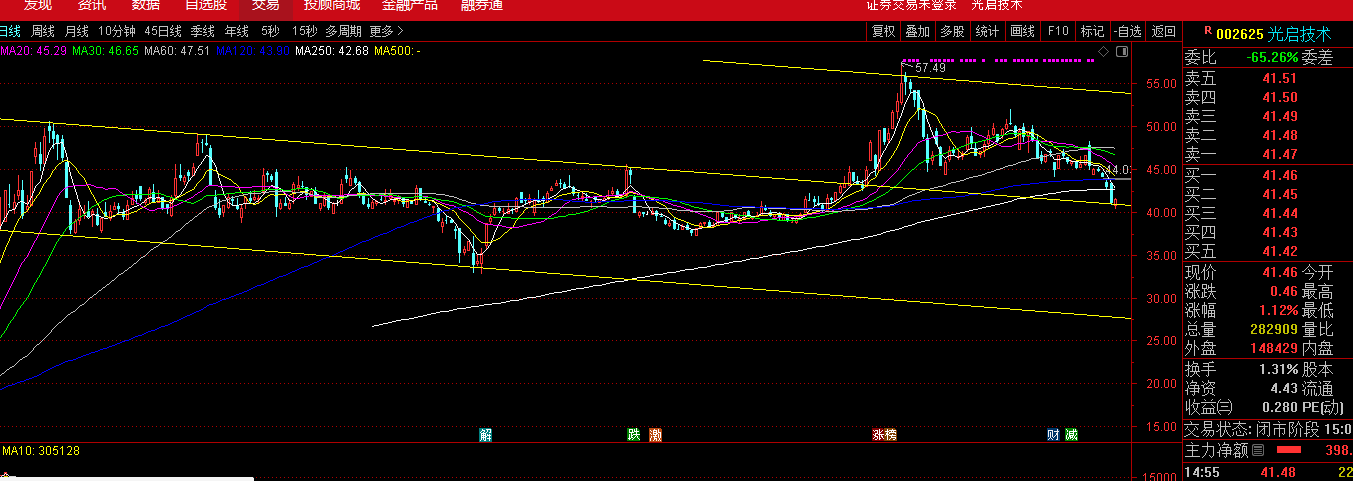This screenshot has height=481, width=1353.
Task: Click the 减 event marker on timeline
Action: [1071, 435]
